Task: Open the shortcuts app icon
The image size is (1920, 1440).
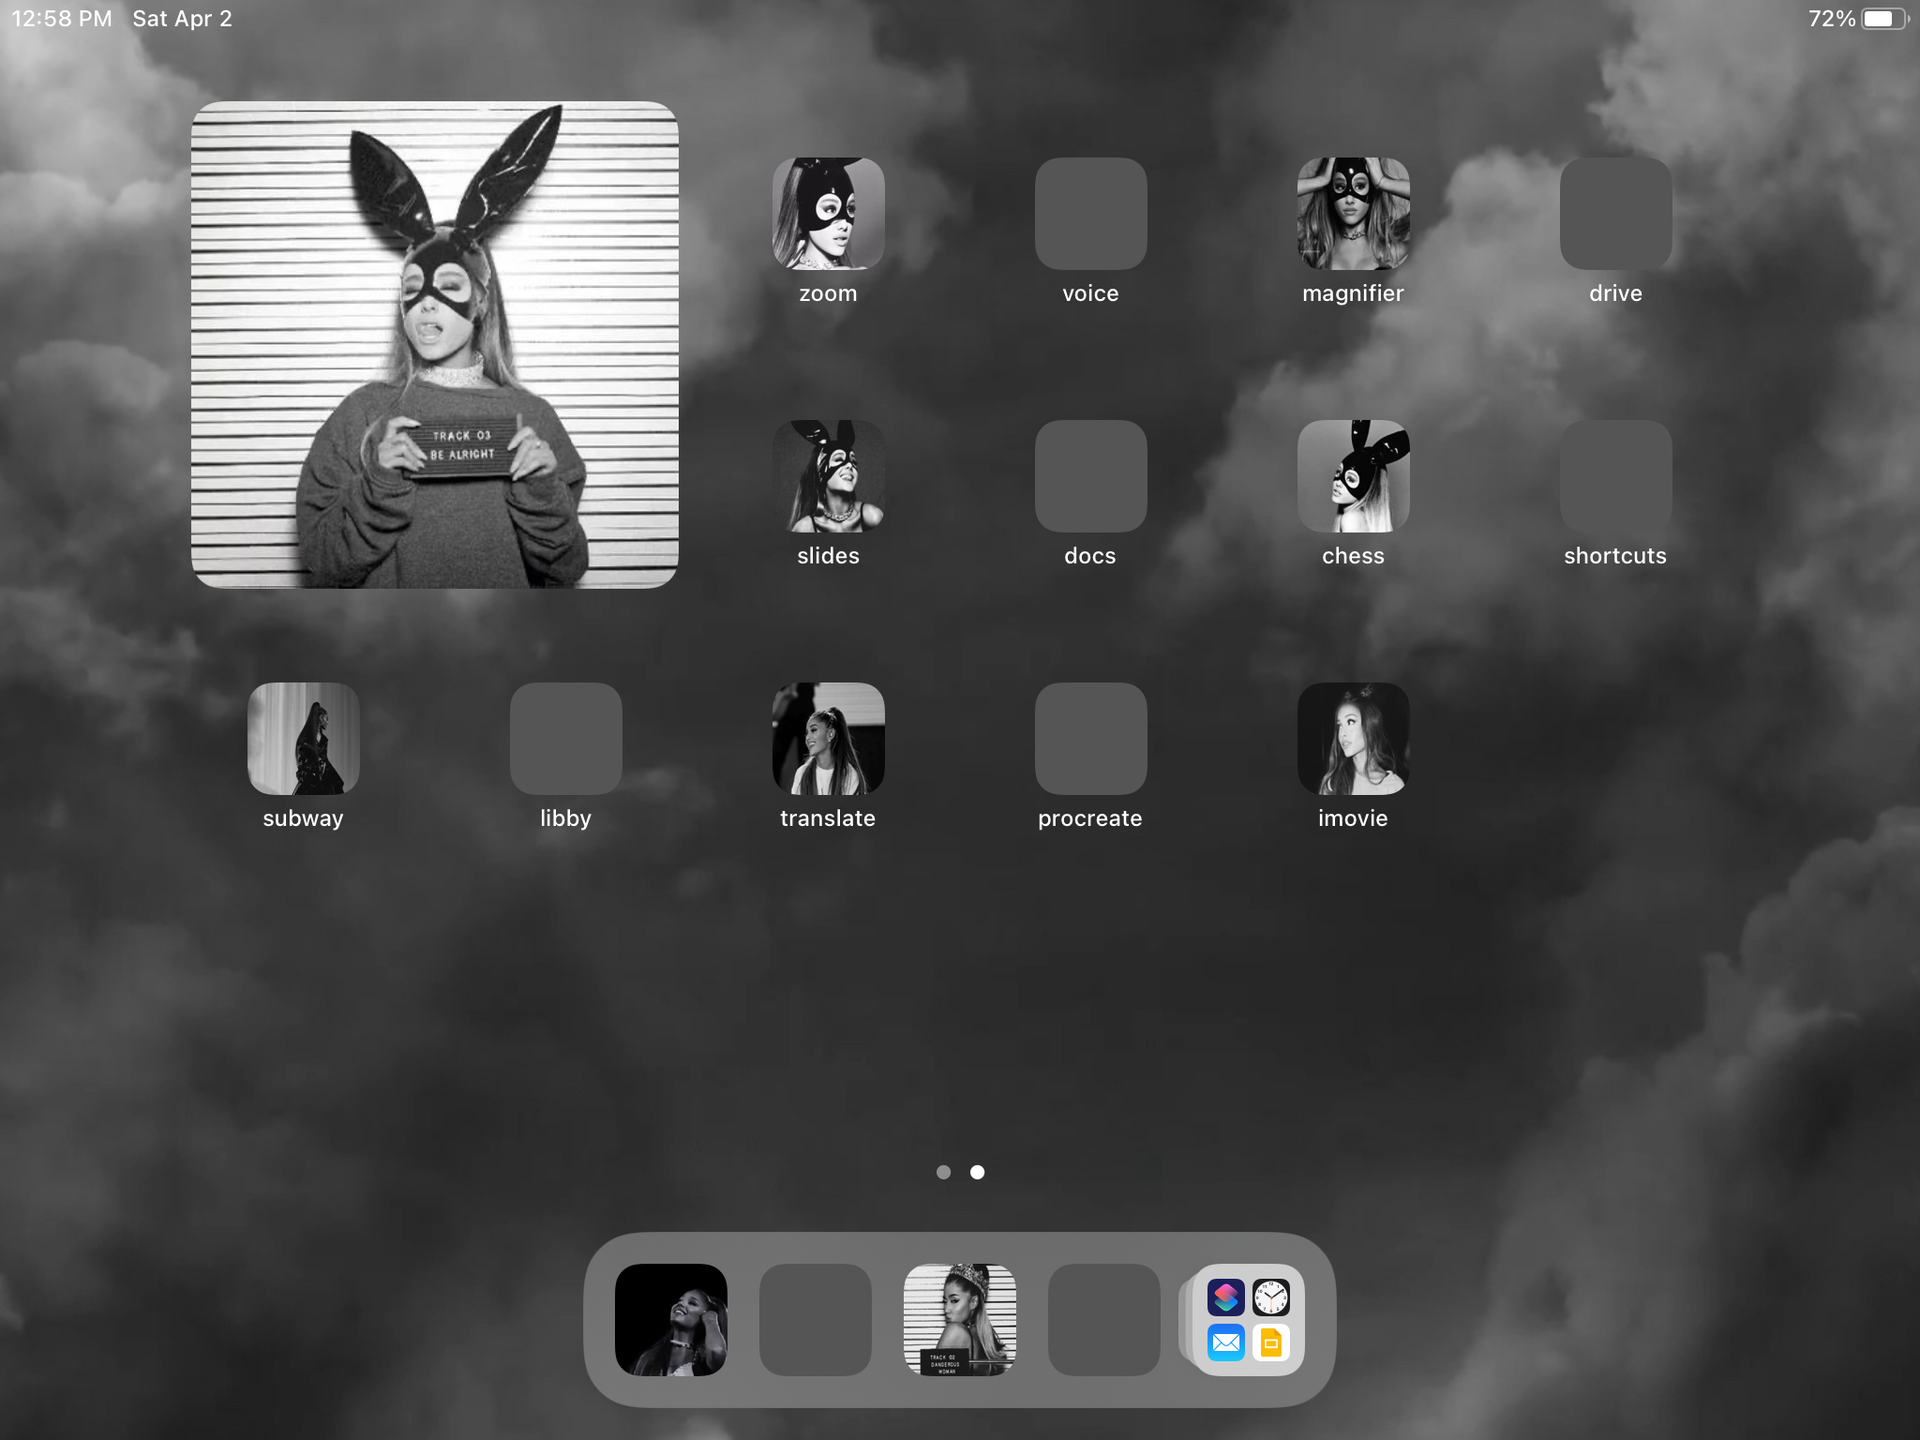Action: 1615,476
